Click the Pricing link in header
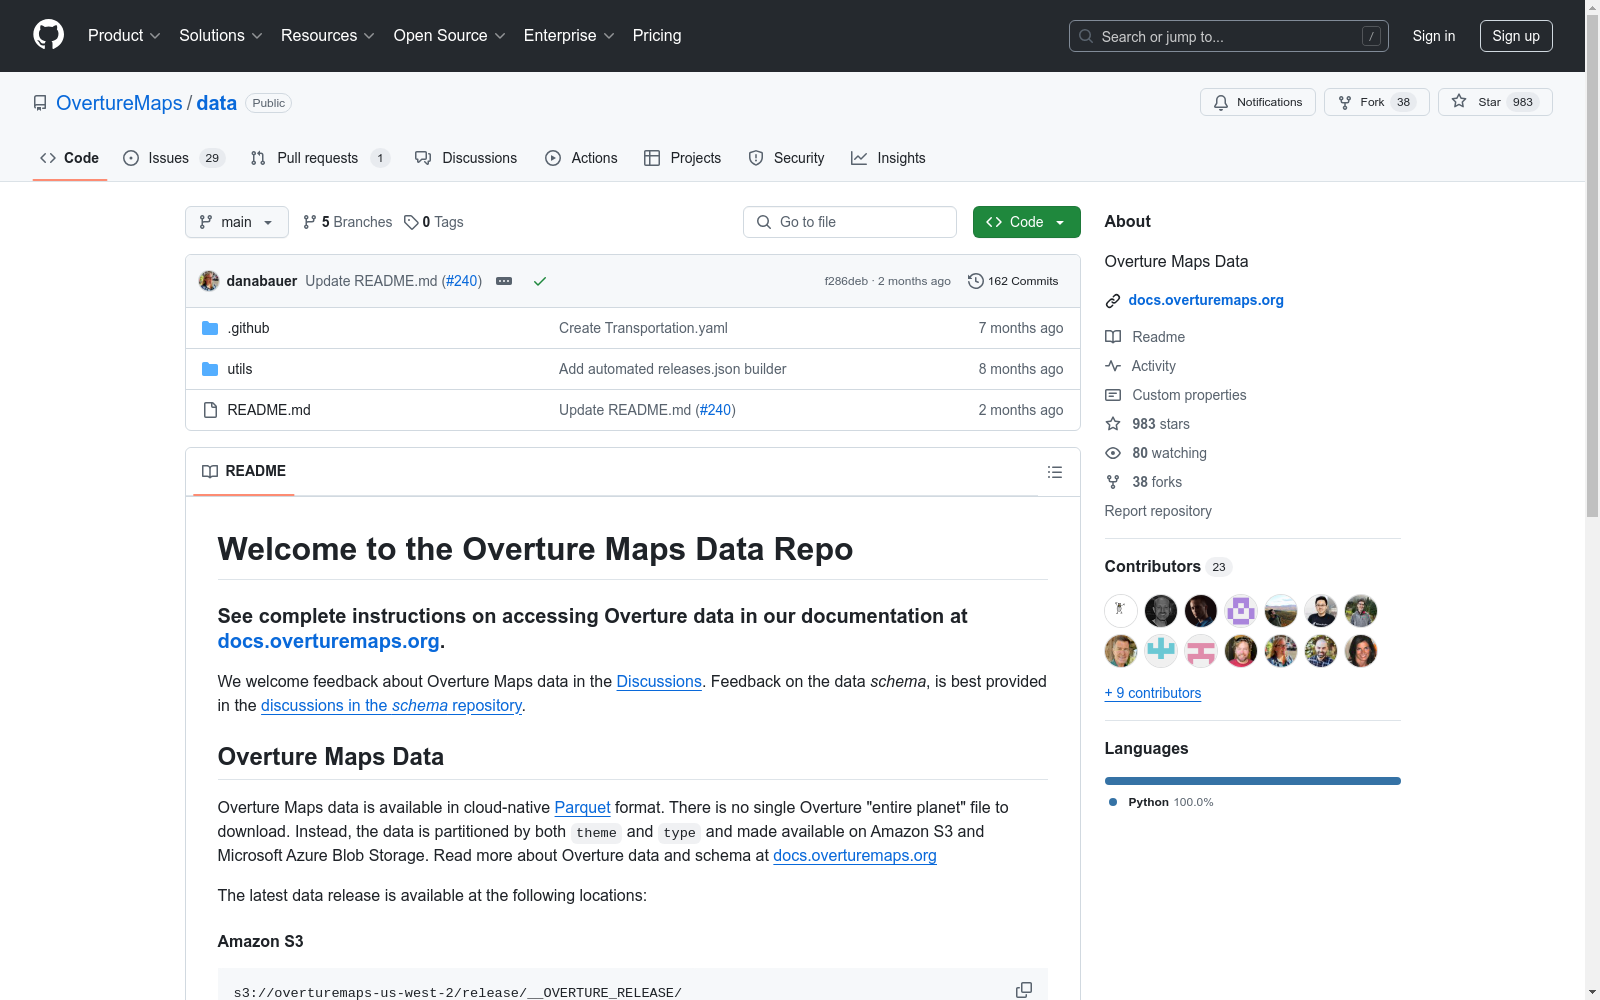The image size is (1600, 1000). click(x=657, y=36)
